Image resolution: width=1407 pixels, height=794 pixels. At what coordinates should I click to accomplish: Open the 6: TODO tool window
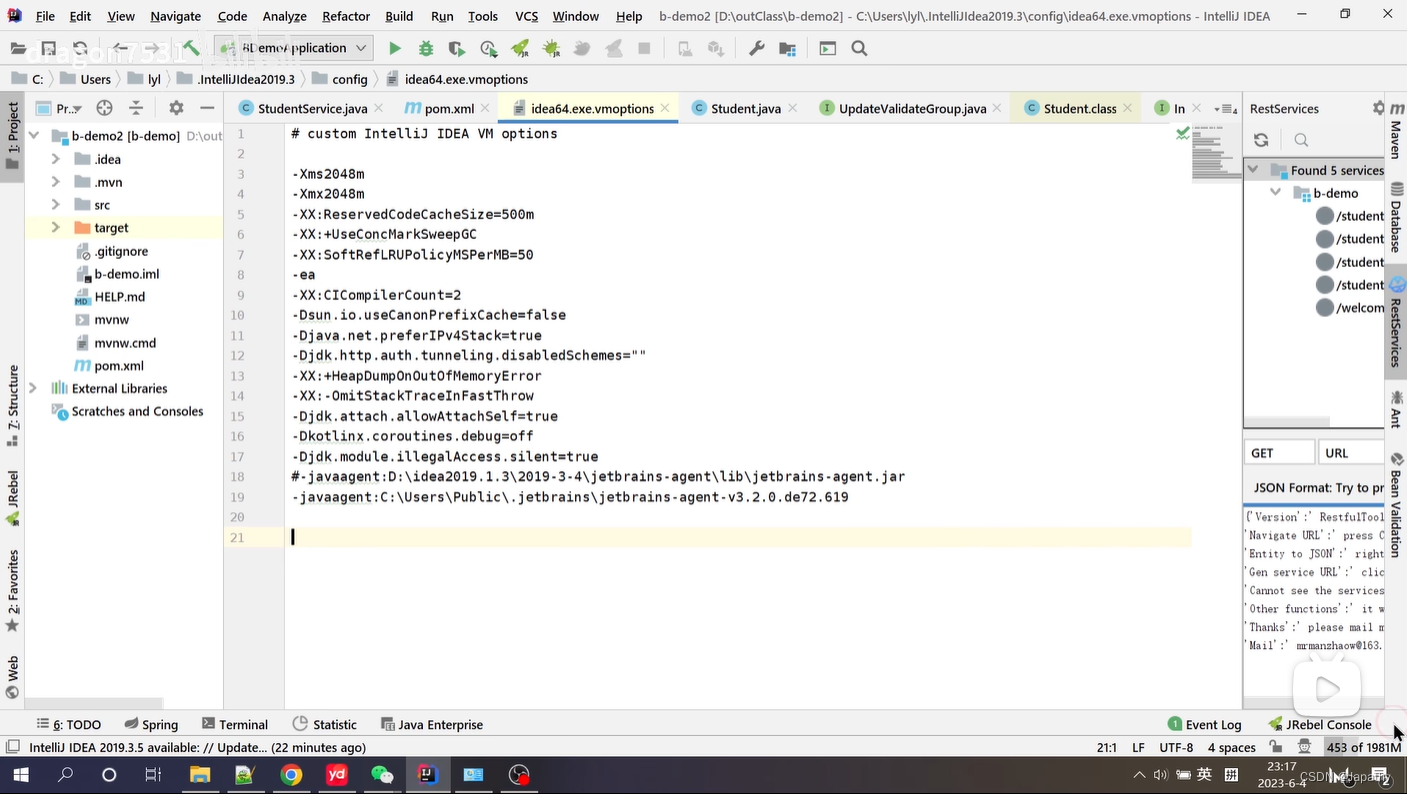point(69,724)
